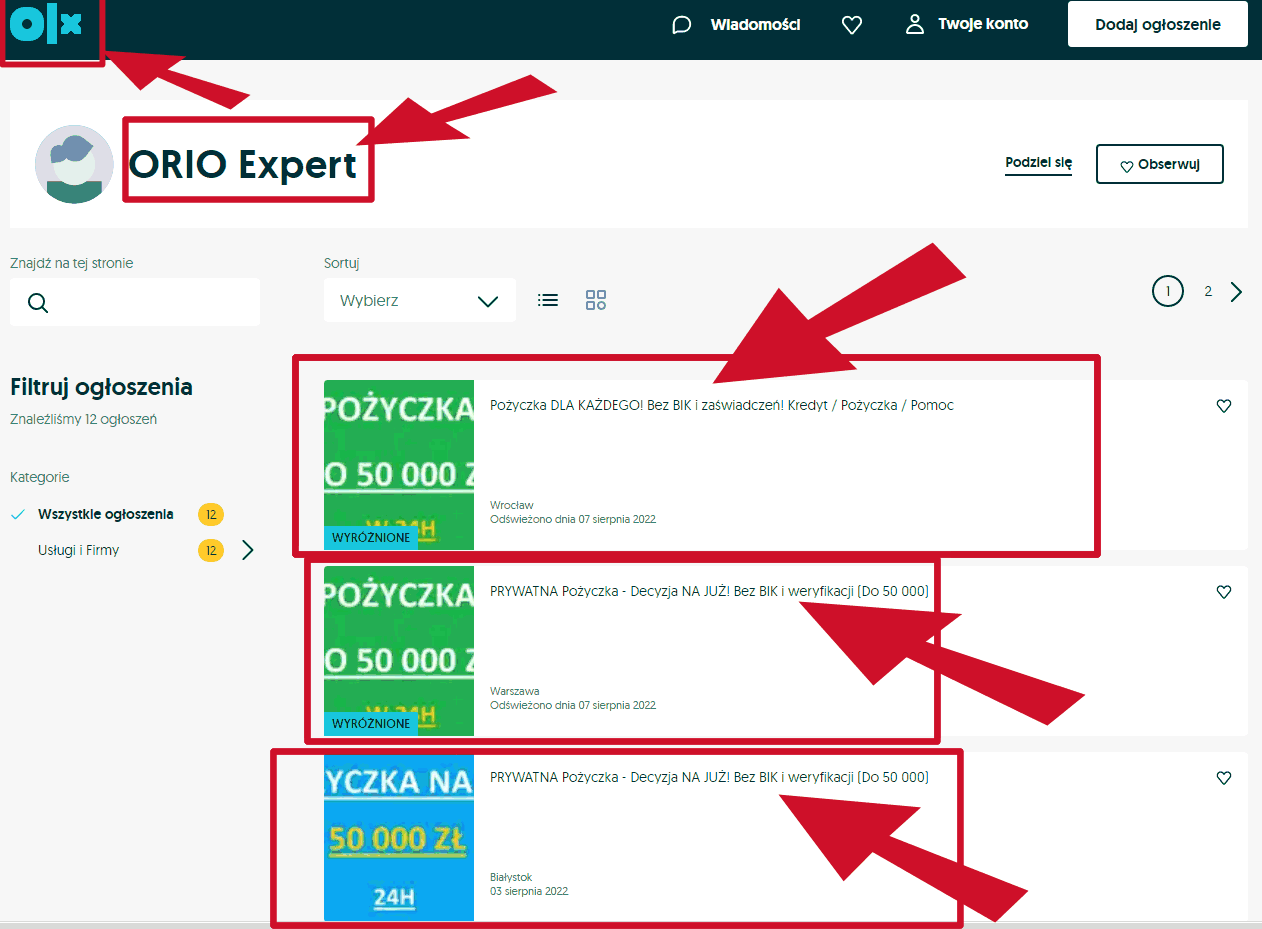This screenshot has width=1262, height=929.
Task: Click the OLX logo
Action: click(x=45, y=27)
